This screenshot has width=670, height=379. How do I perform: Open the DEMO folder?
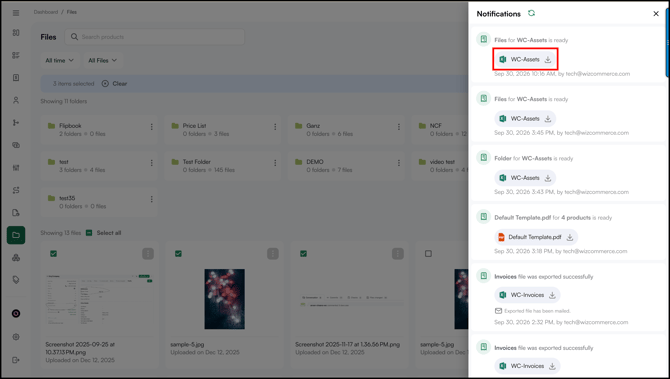coord(346,165)
